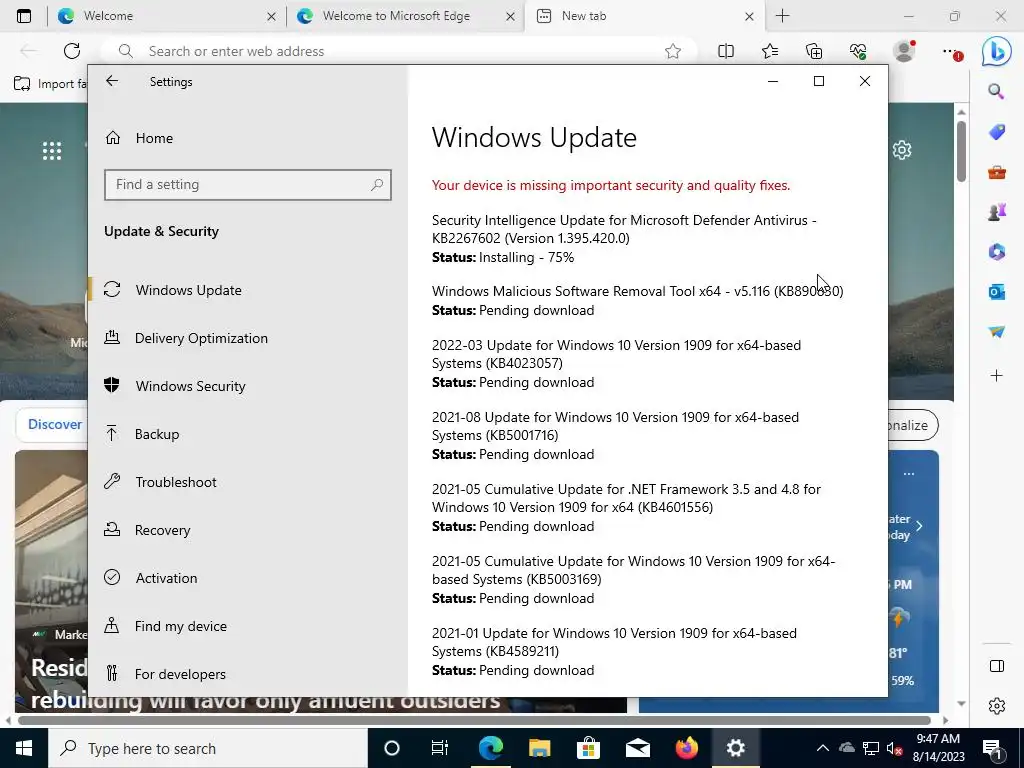Screen dimensions: 1024x768
Task: Add page to favorites star icon
Action: pyautogui.click(x=673, y=51)
